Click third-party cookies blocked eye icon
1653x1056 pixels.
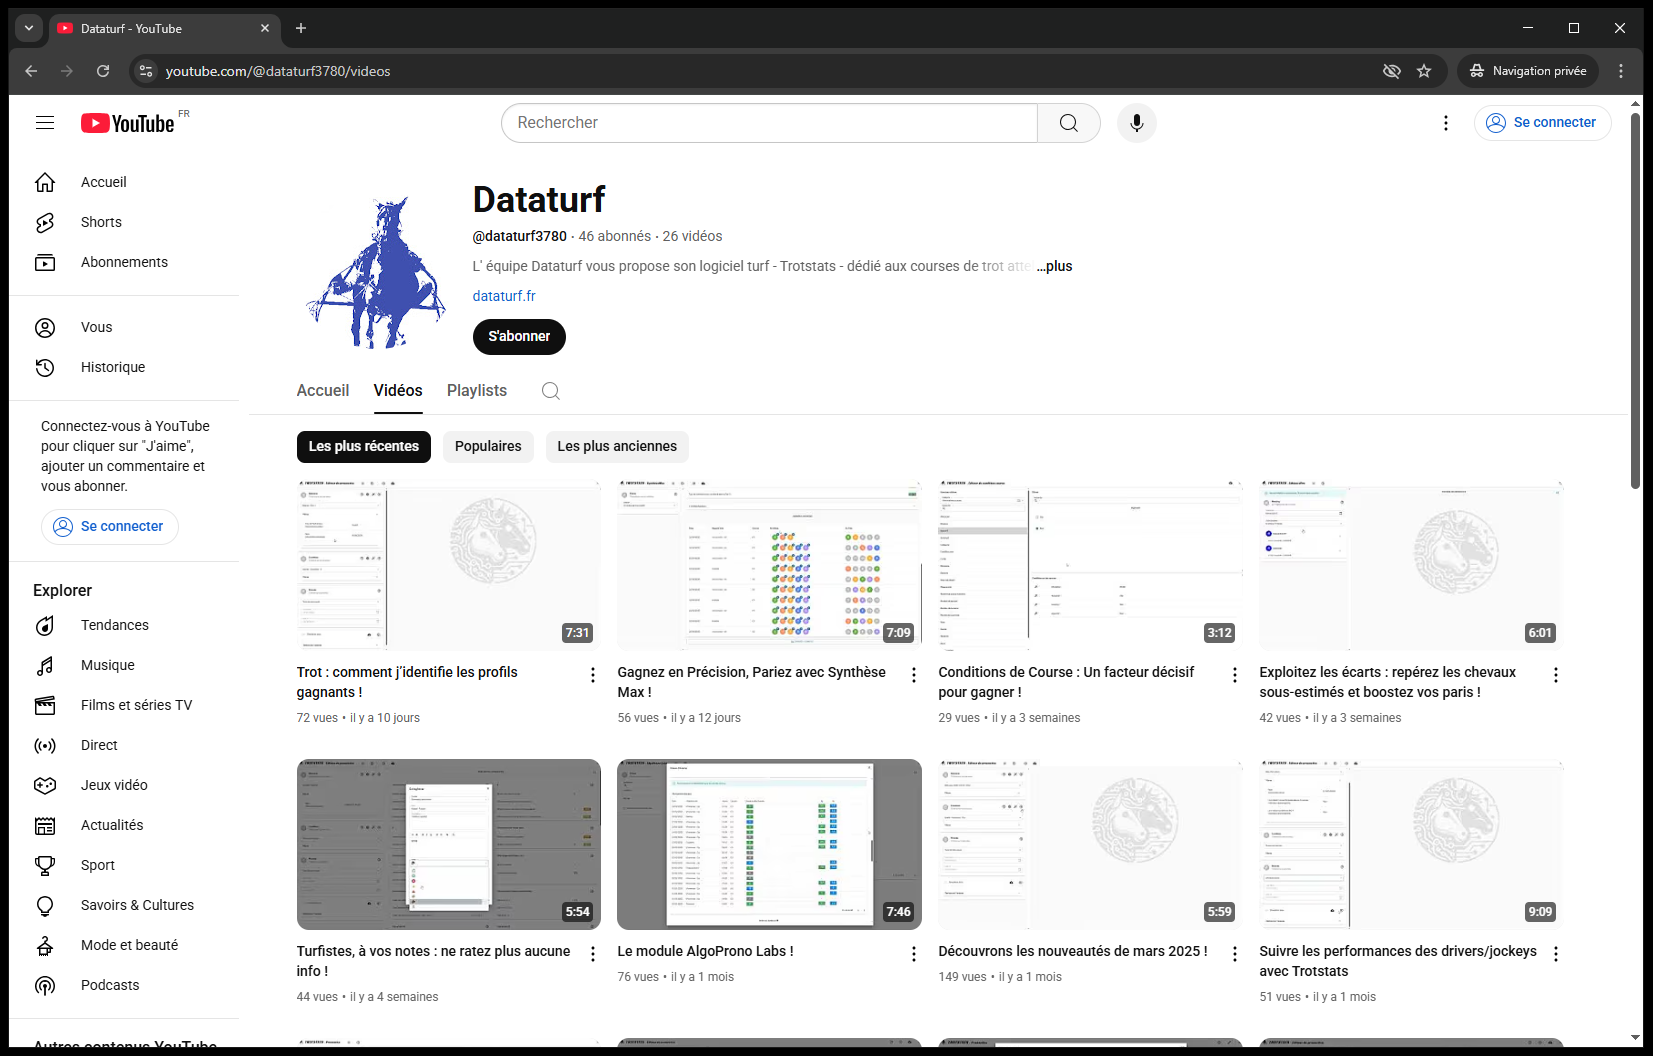[x=1391, y=71]
